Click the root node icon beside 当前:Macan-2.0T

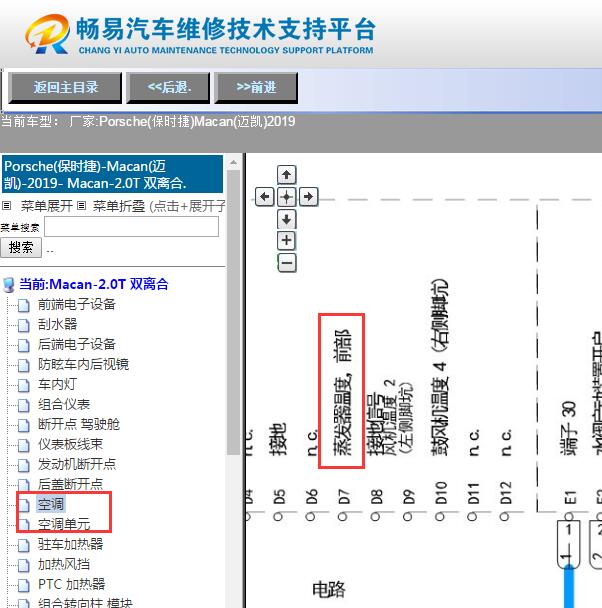pyautogui.click(x=9, y=285)
